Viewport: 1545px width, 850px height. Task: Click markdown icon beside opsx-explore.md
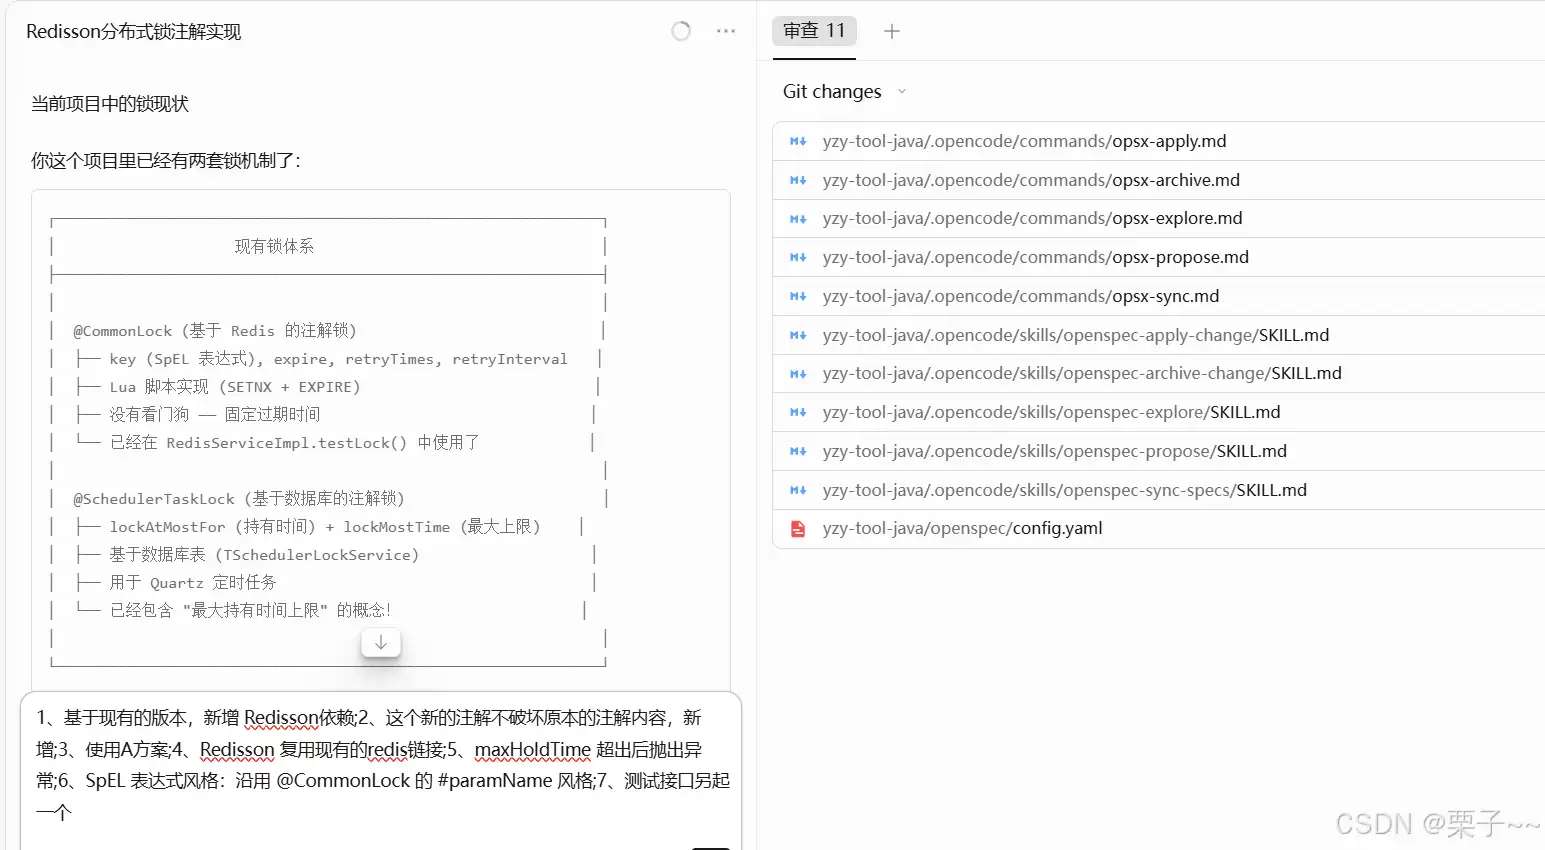click(798, 218)
